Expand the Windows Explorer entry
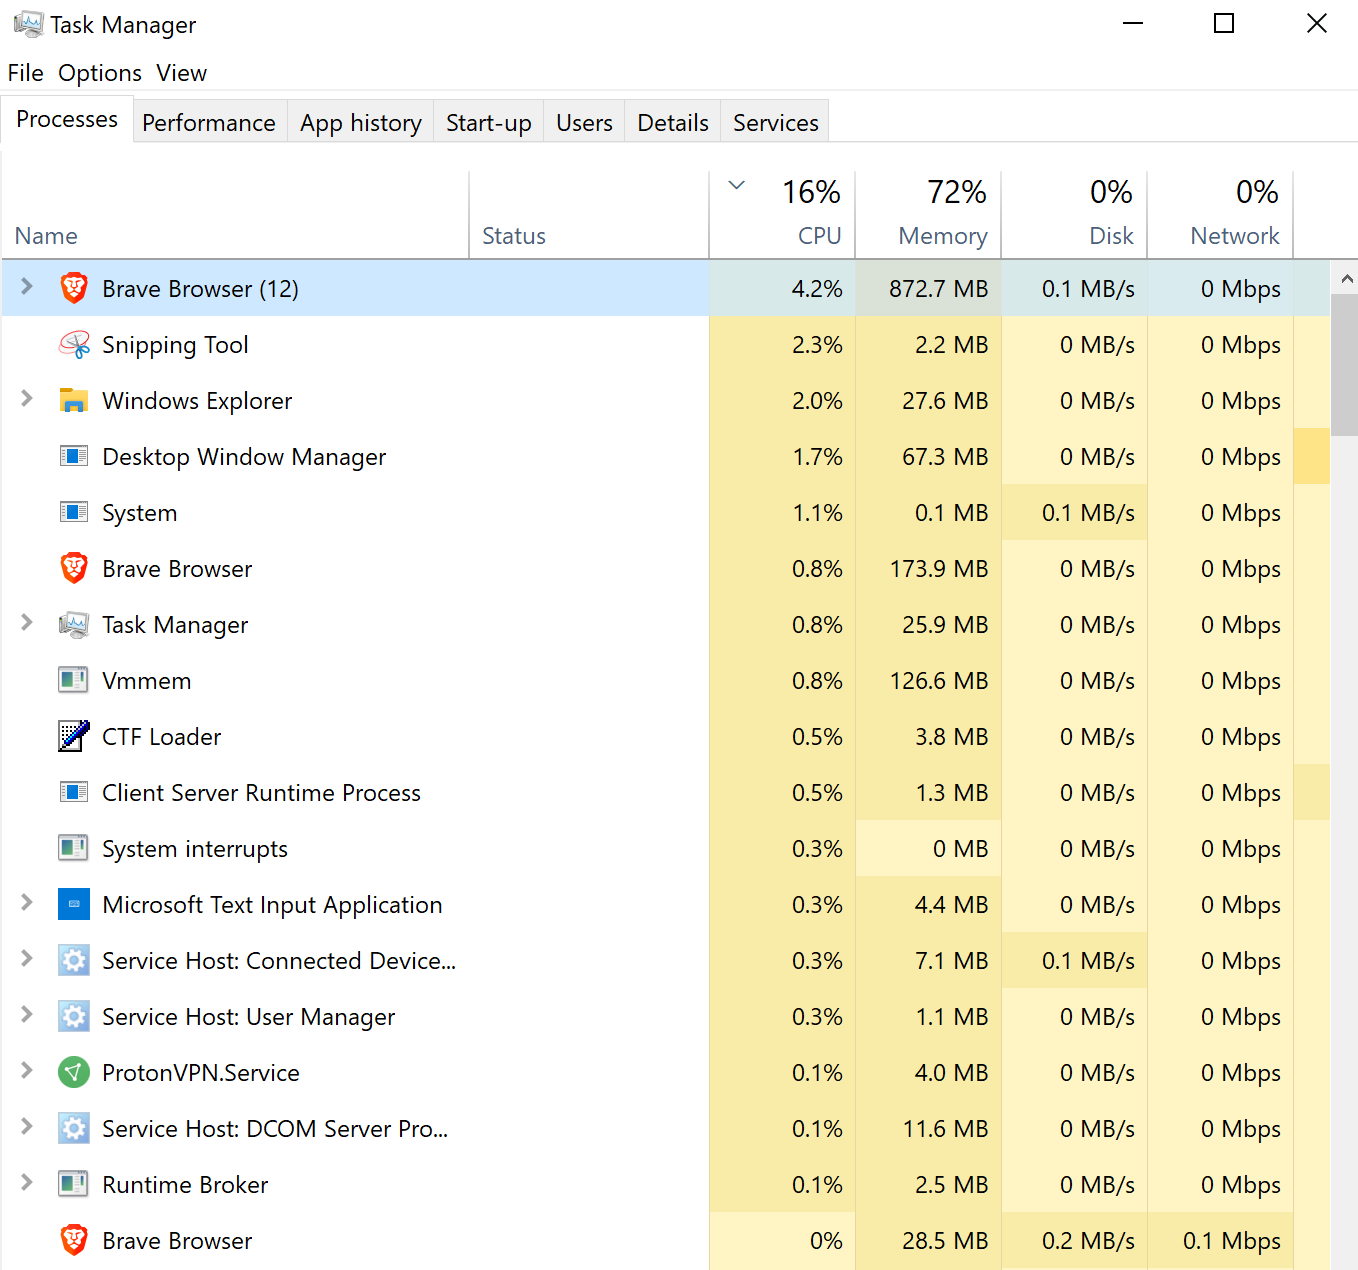Viewport: 1358px width, 1270px height. [27, 398]
